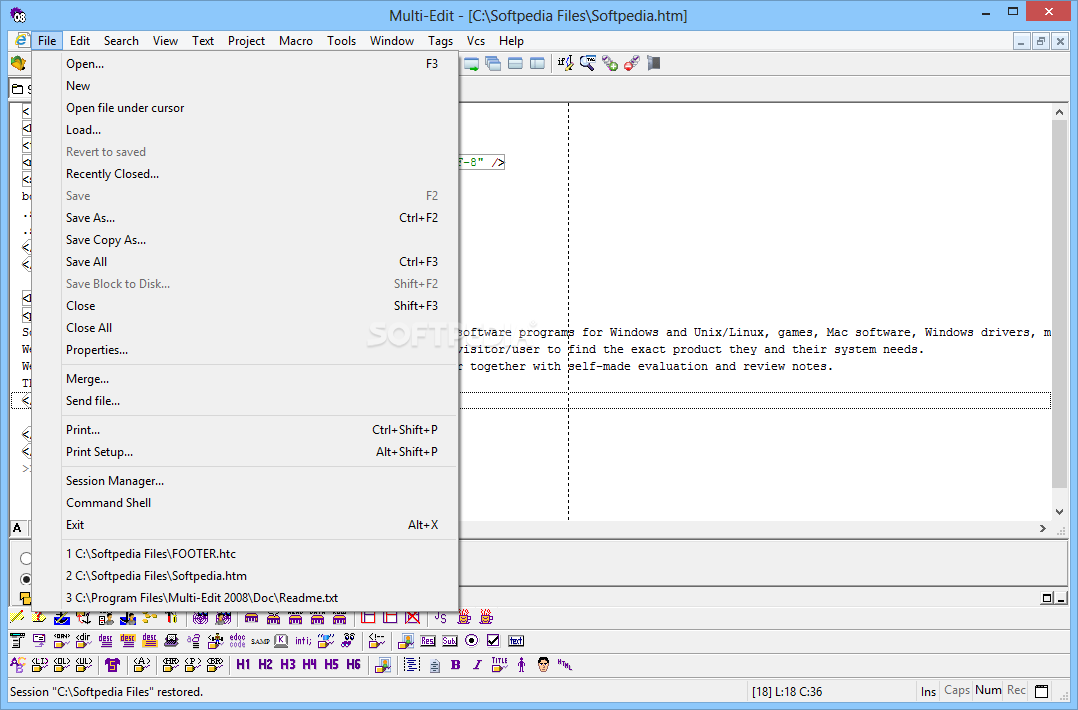Insert <A> anchor tag icon

point(142,665)
